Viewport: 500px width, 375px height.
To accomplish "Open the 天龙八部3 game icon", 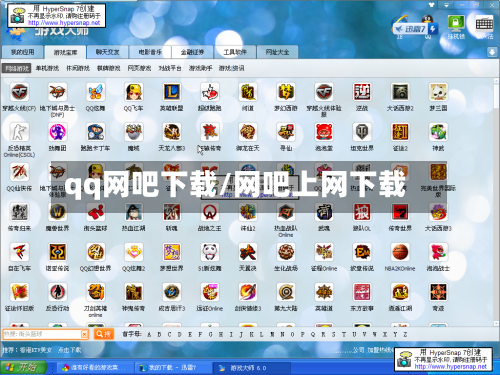I will click(x=172, y=132).
